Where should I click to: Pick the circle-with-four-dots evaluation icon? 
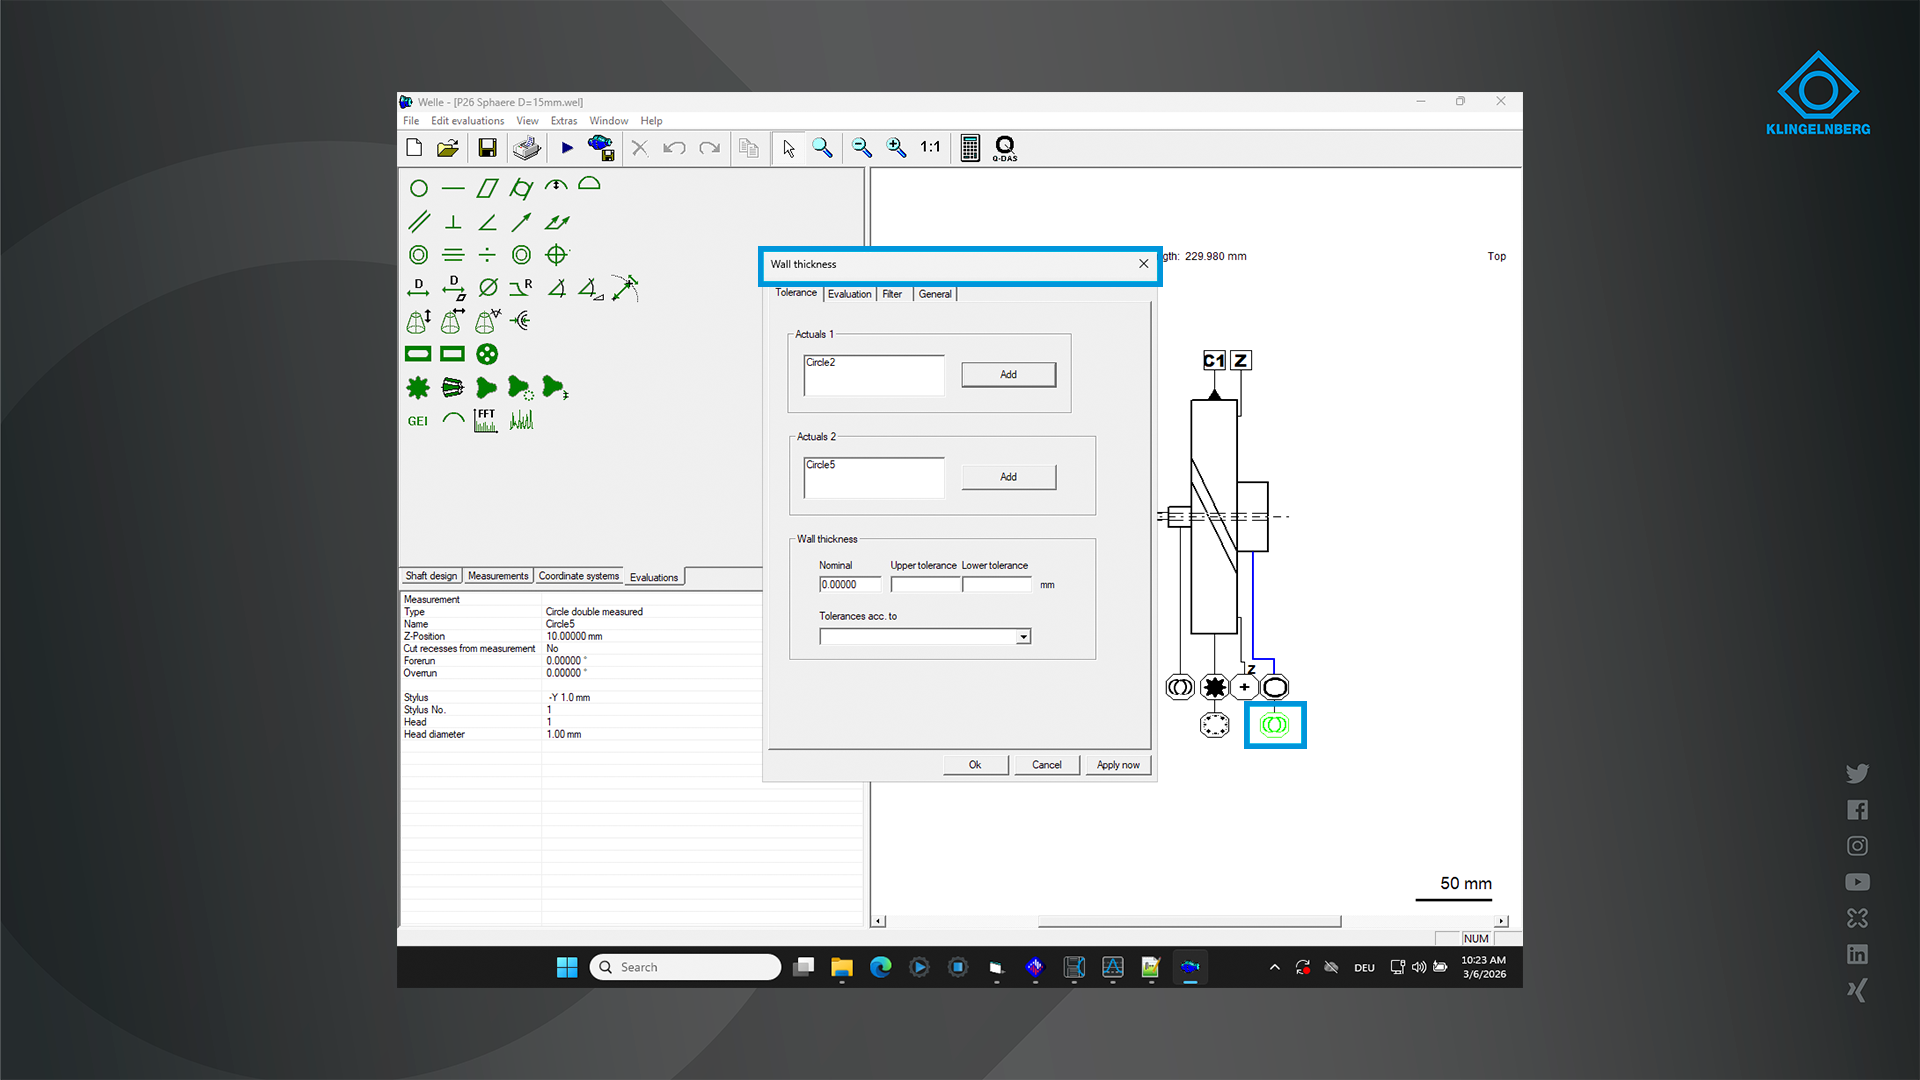click(x=487, y=354)
